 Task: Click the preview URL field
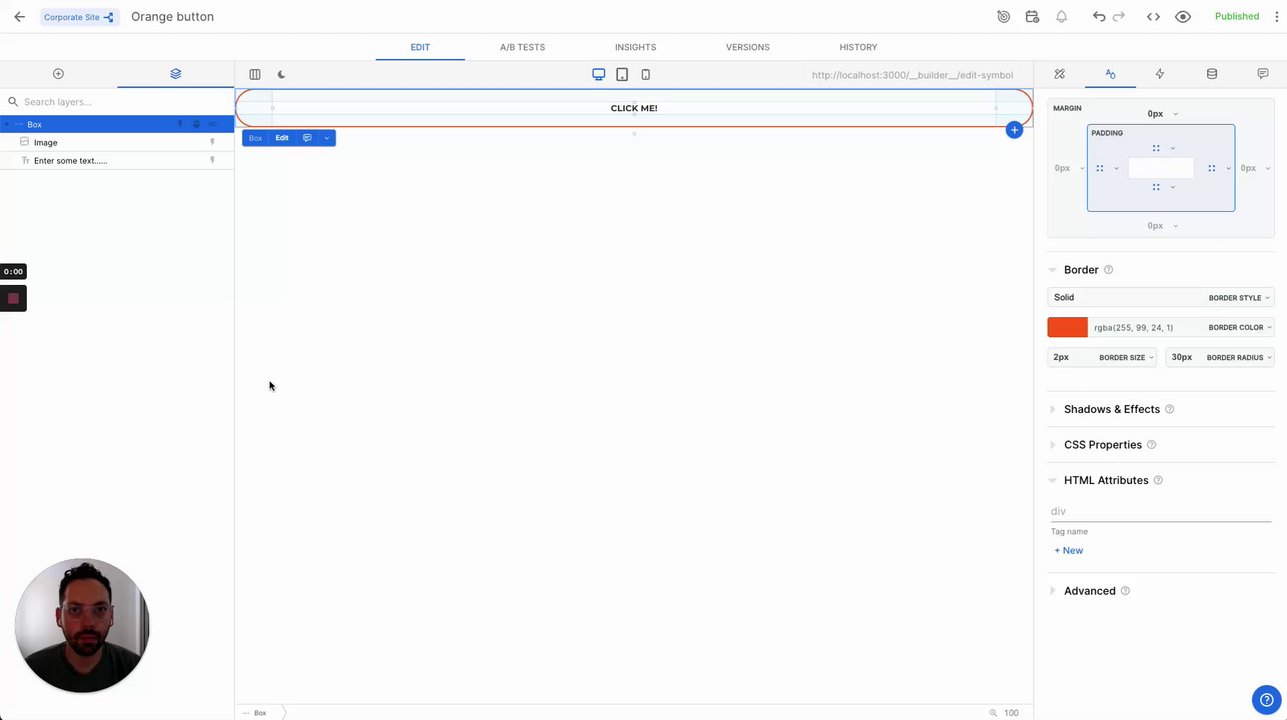point(912,75)
